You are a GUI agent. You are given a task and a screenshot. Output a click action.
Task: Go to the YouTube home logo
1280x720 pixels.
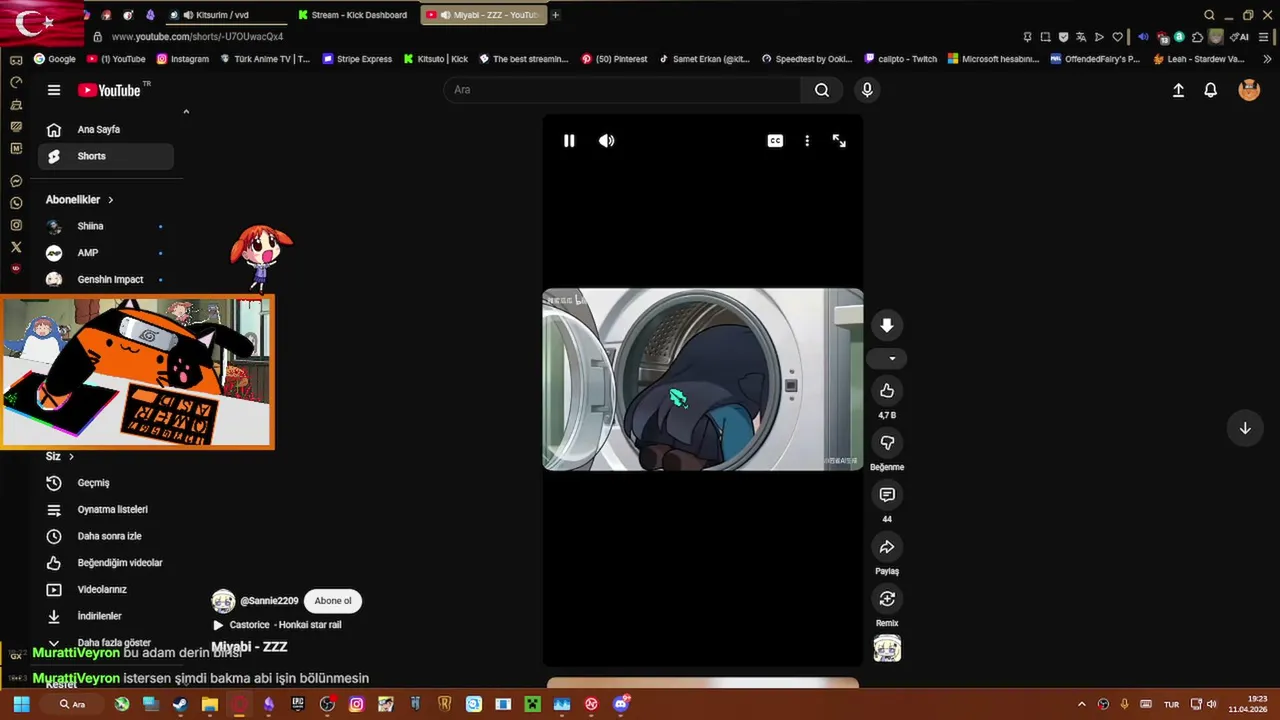[x=110, y=90]
